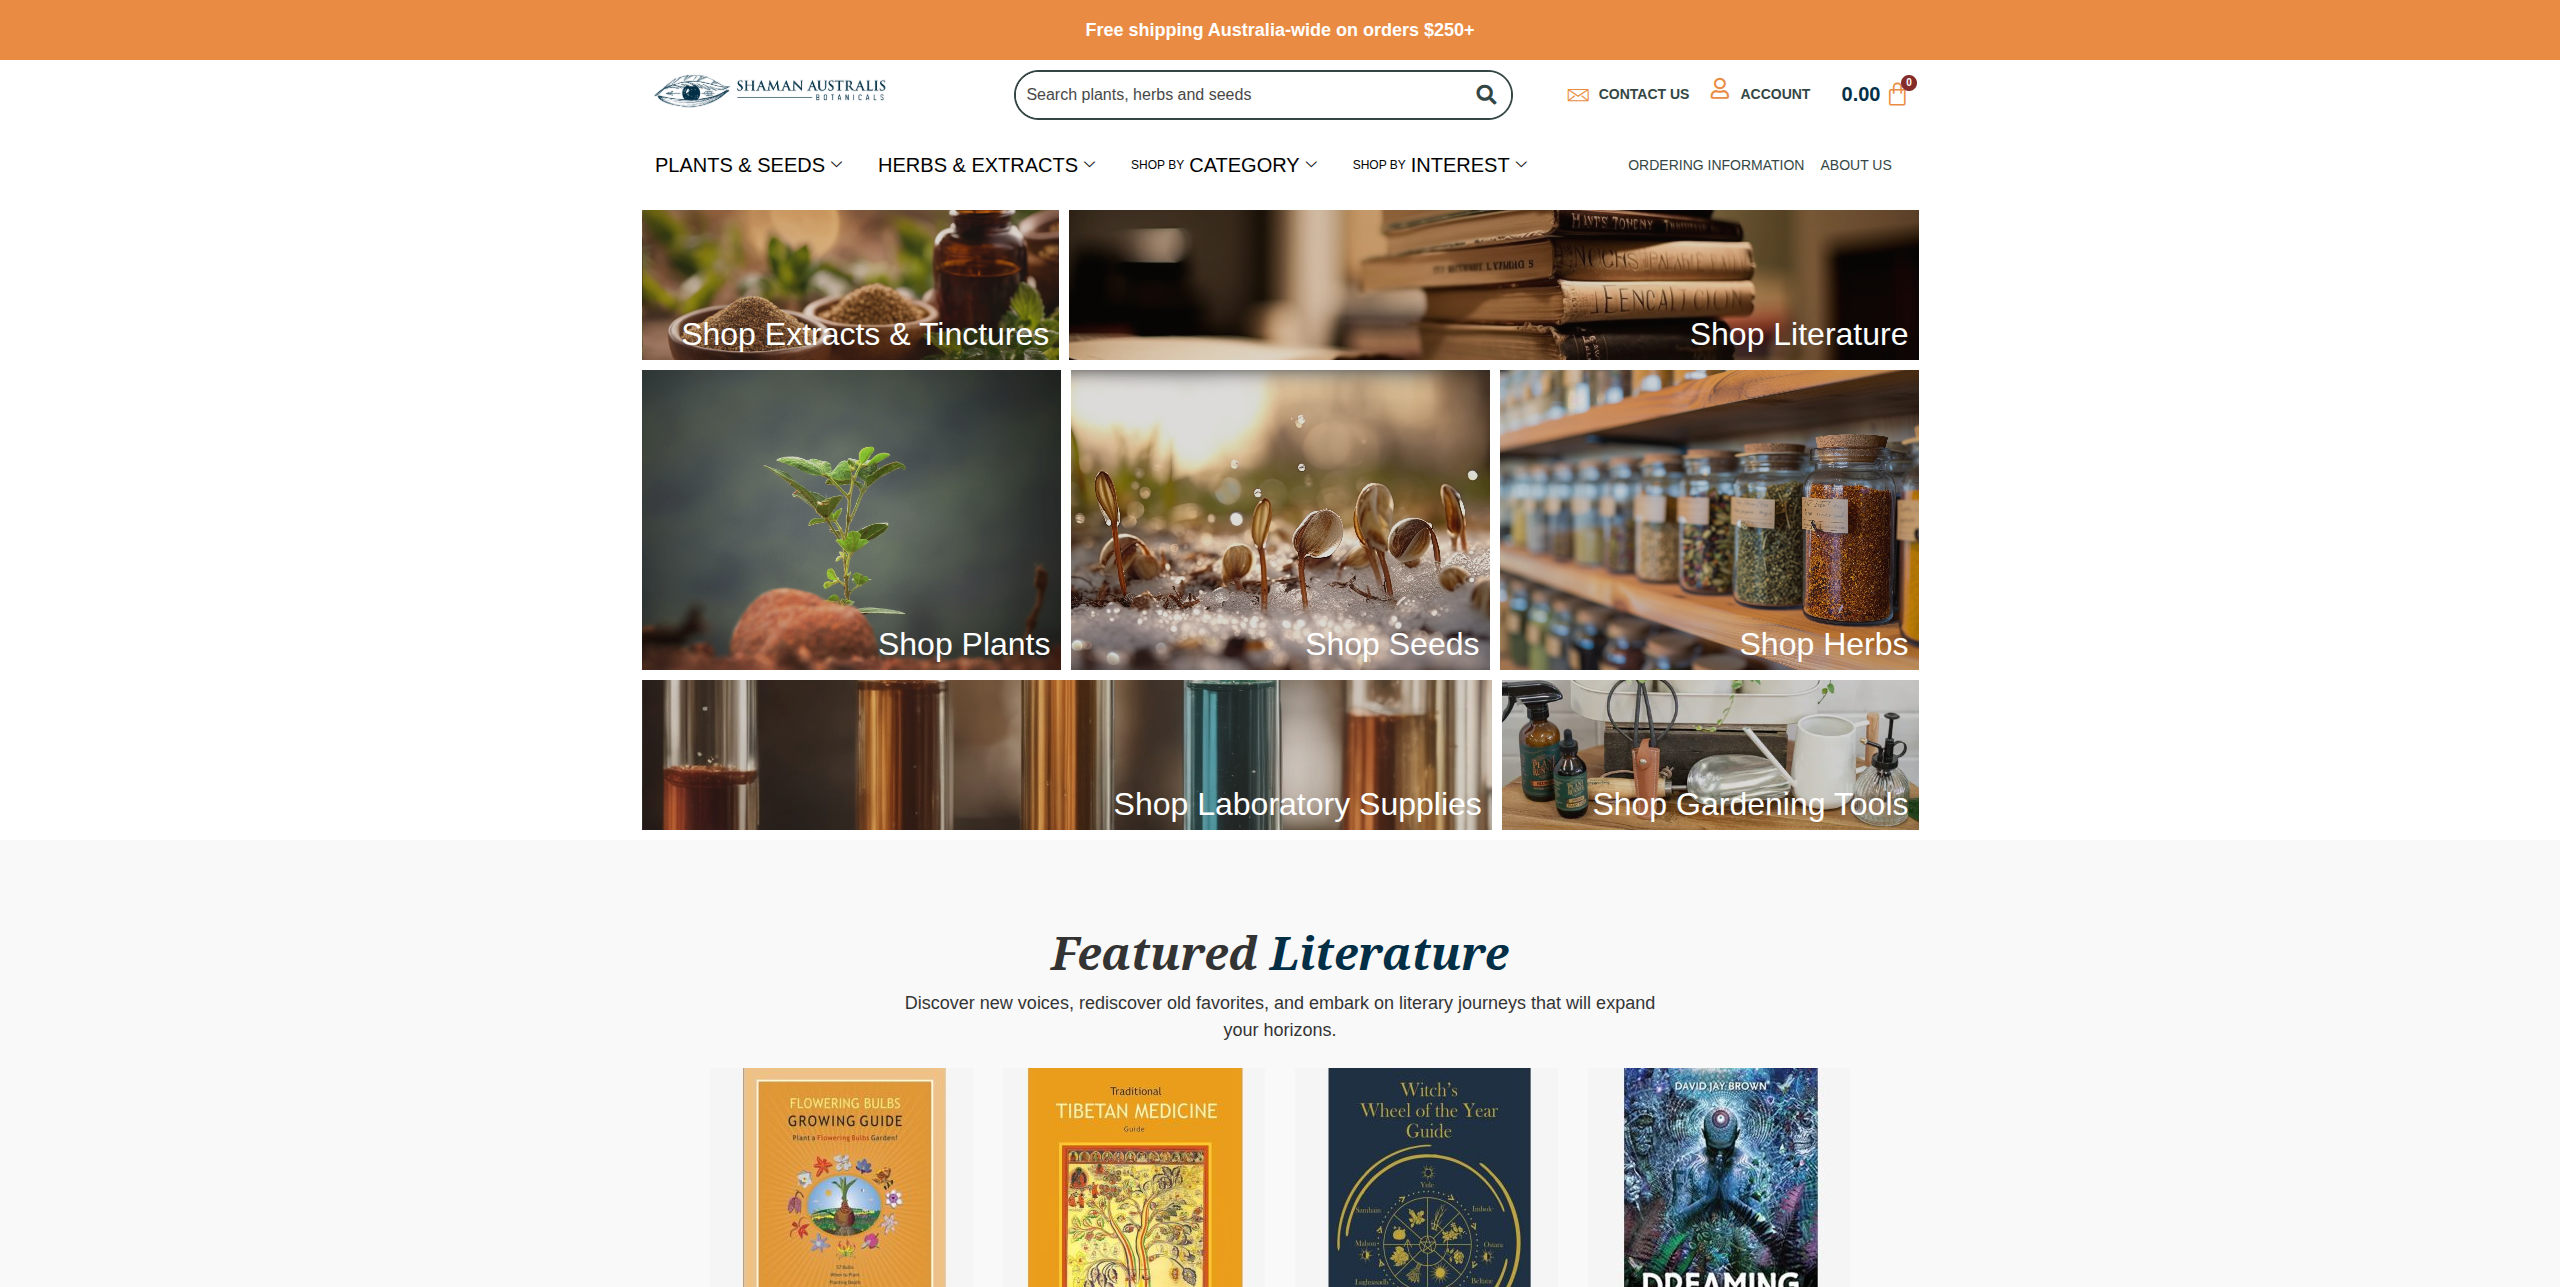This screenshot has height=1287, width=2560.
Task: Click the Contact Us envelope icon
Action: pyautogui.click(x=1578, y=95)
